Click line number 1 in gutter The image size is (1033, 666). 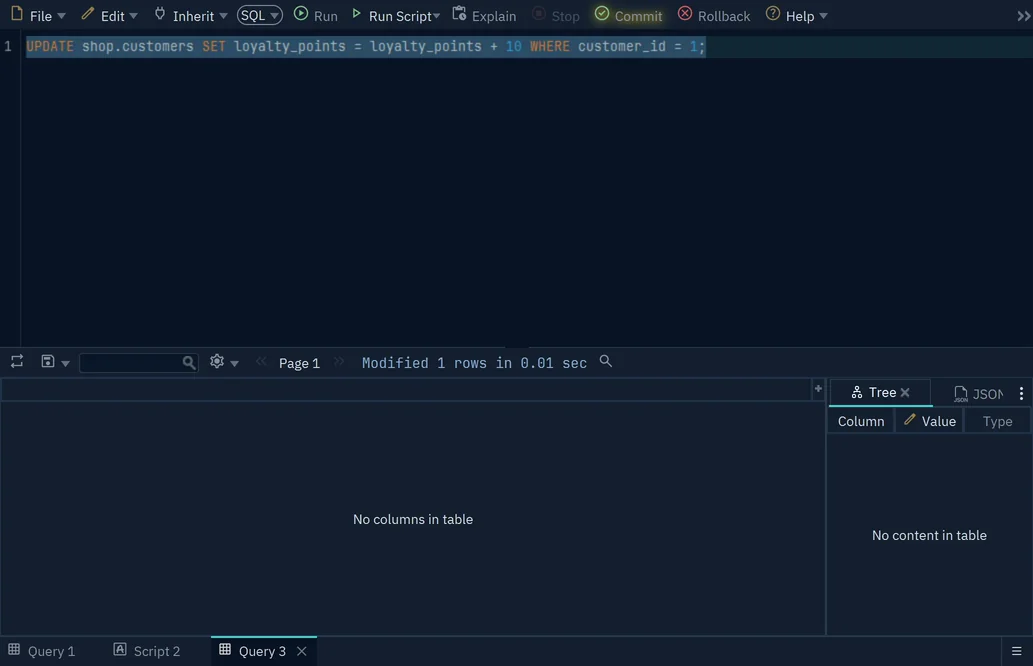[x=8, y=46]
